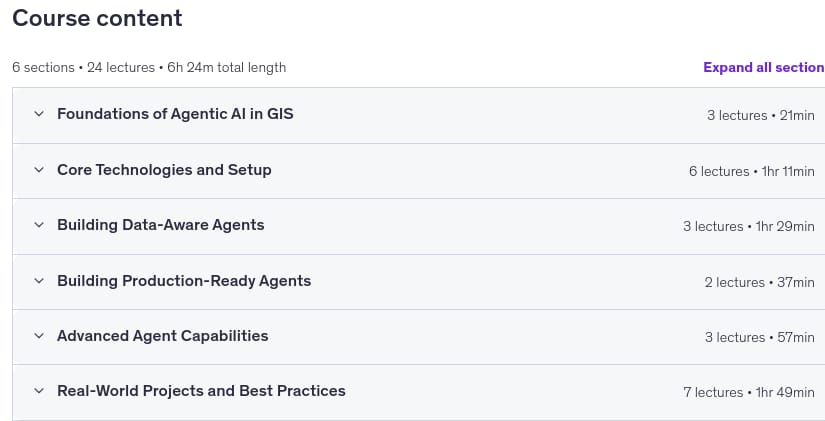Click chevron icon beside Real-World Projects and Best Practices
The height and width of the screenshot is (421, 825).
(39, 391)
